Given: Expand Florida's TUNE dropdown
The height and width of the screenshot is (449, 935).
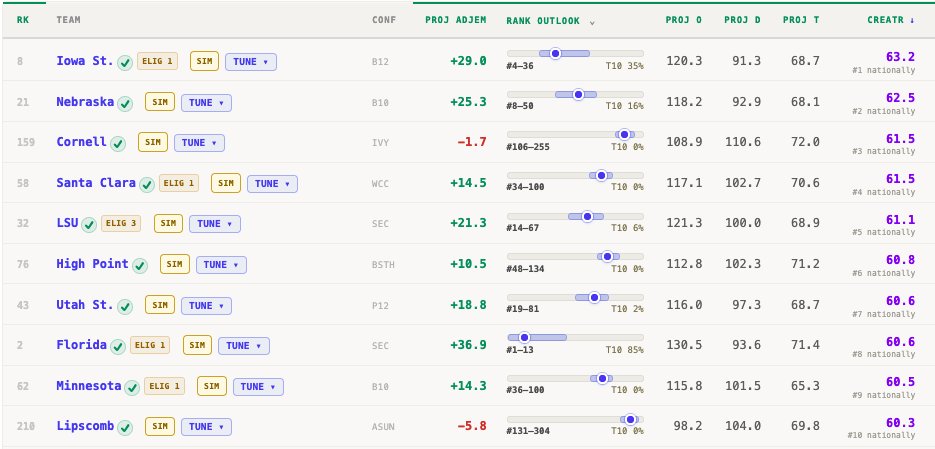Looking at the screenshot, I should click(x=244, y=345).
